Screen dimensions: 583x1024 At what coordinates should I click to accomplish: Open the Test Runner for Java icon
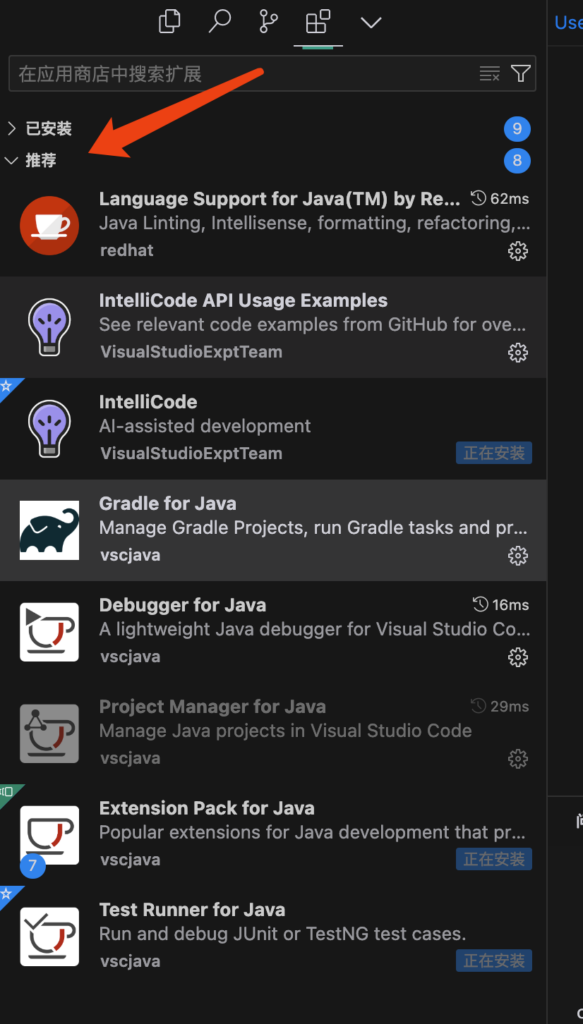click(x=50, y=936)
